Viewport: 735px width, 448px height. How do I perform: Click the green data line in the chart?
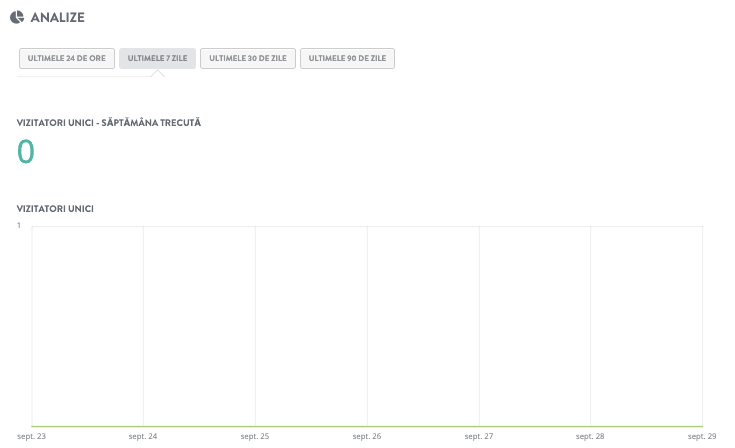click(x=367, y=426)
